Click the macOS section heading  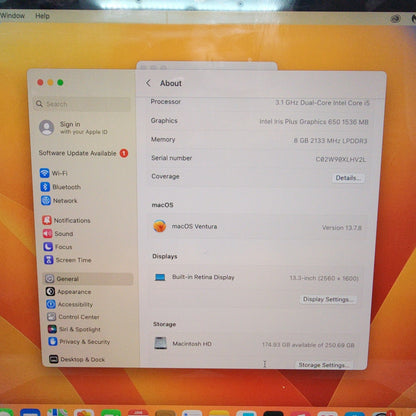point(162,205)
